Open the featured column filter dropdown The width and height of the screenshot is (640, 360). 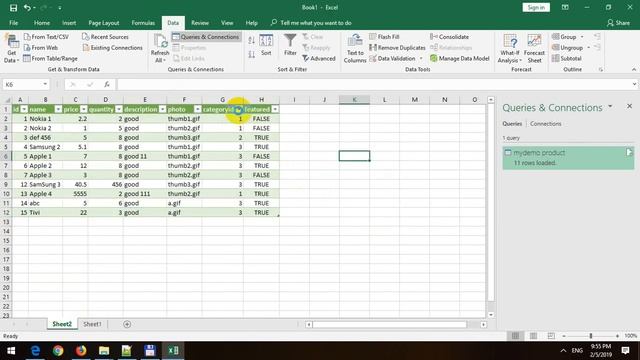click(x=275, y=109)
